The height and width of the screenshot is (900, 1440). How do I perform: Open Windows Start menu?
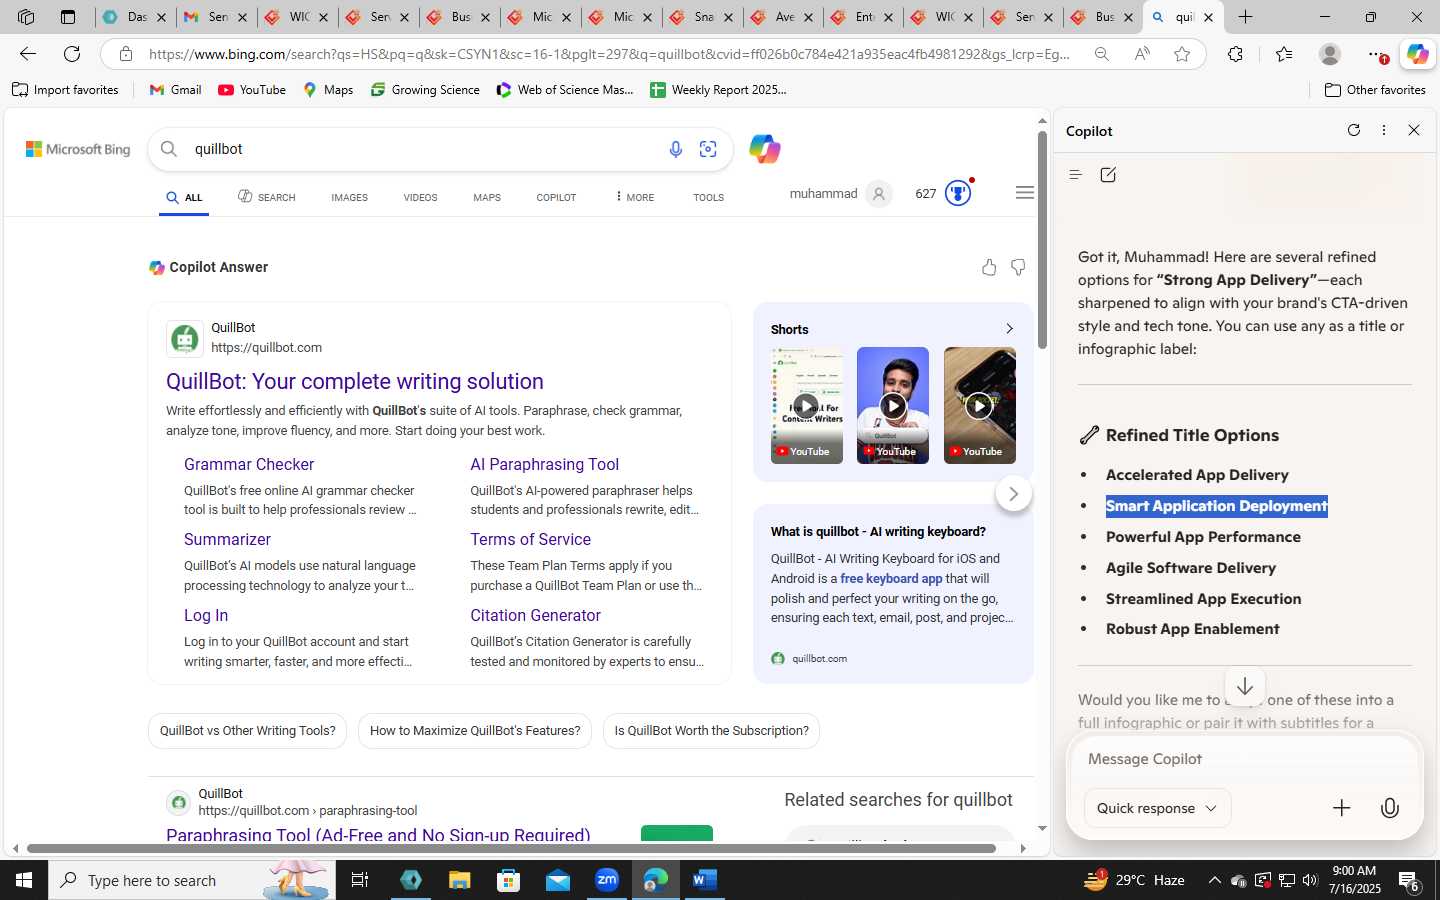click(24, 880)
